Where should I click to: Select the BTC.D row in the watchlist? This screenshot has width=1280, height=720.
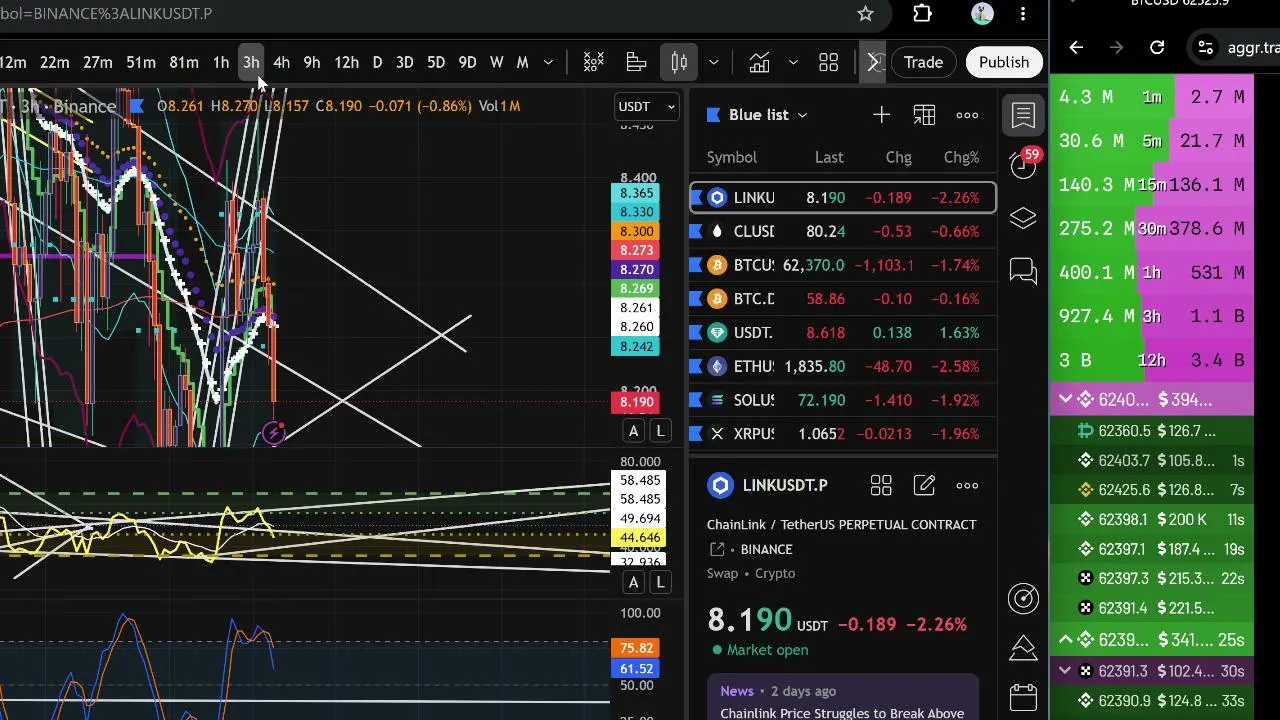(x=843, y=299)
